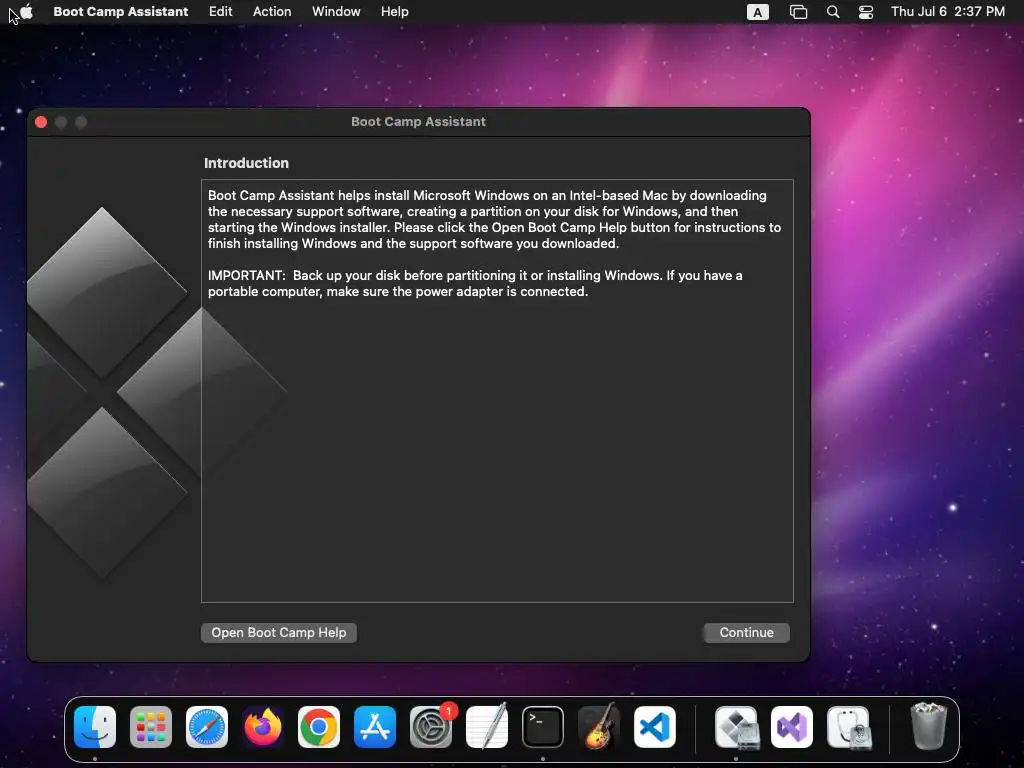1024x768 pixels.
Task: Open the Boot Camp Assistant app menu
Action: click(121, 11)
